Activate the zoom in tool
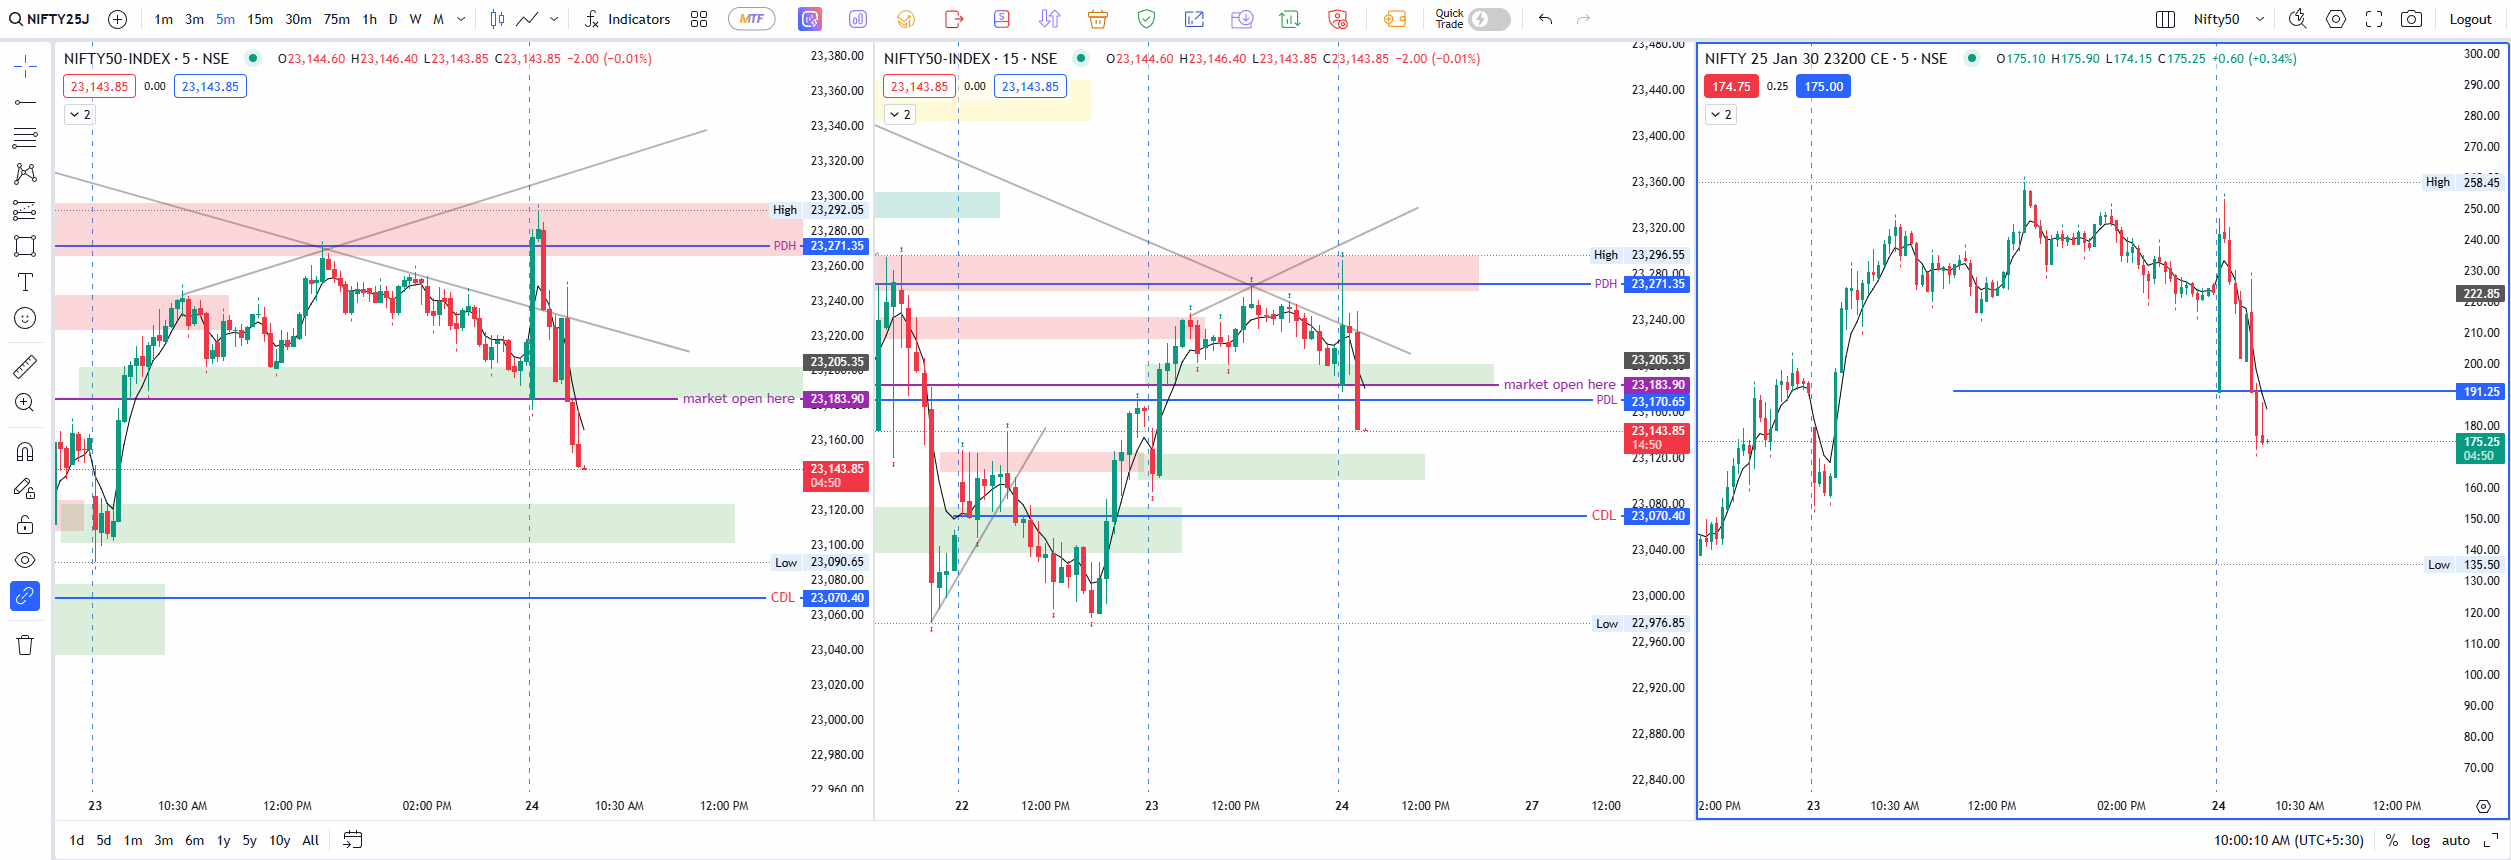This screenshot has height=860, width=2511. click(x=25, y=402)
